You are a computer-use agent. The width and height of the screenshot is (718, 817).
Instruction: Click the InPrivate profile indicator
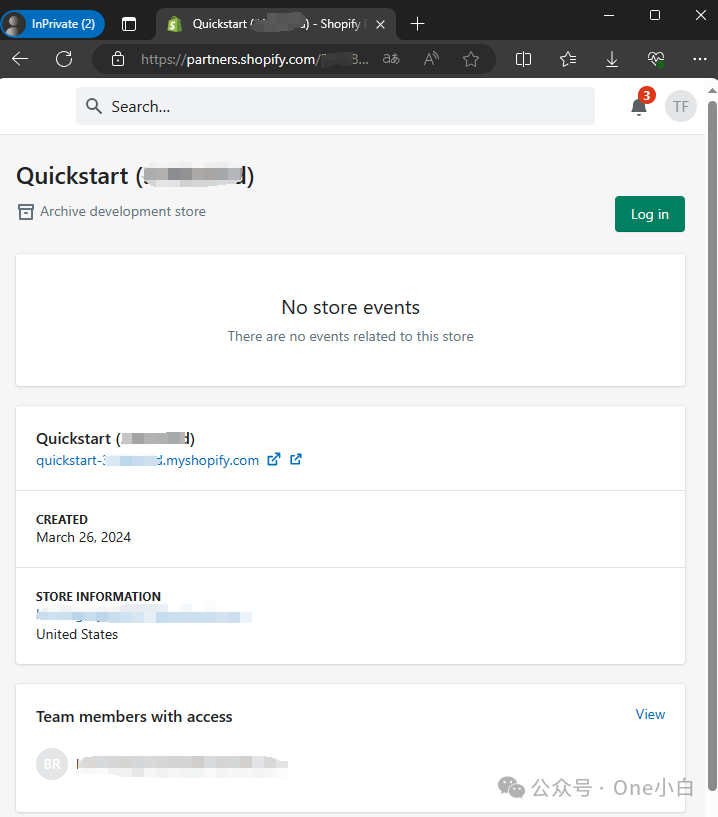[53, 24]
